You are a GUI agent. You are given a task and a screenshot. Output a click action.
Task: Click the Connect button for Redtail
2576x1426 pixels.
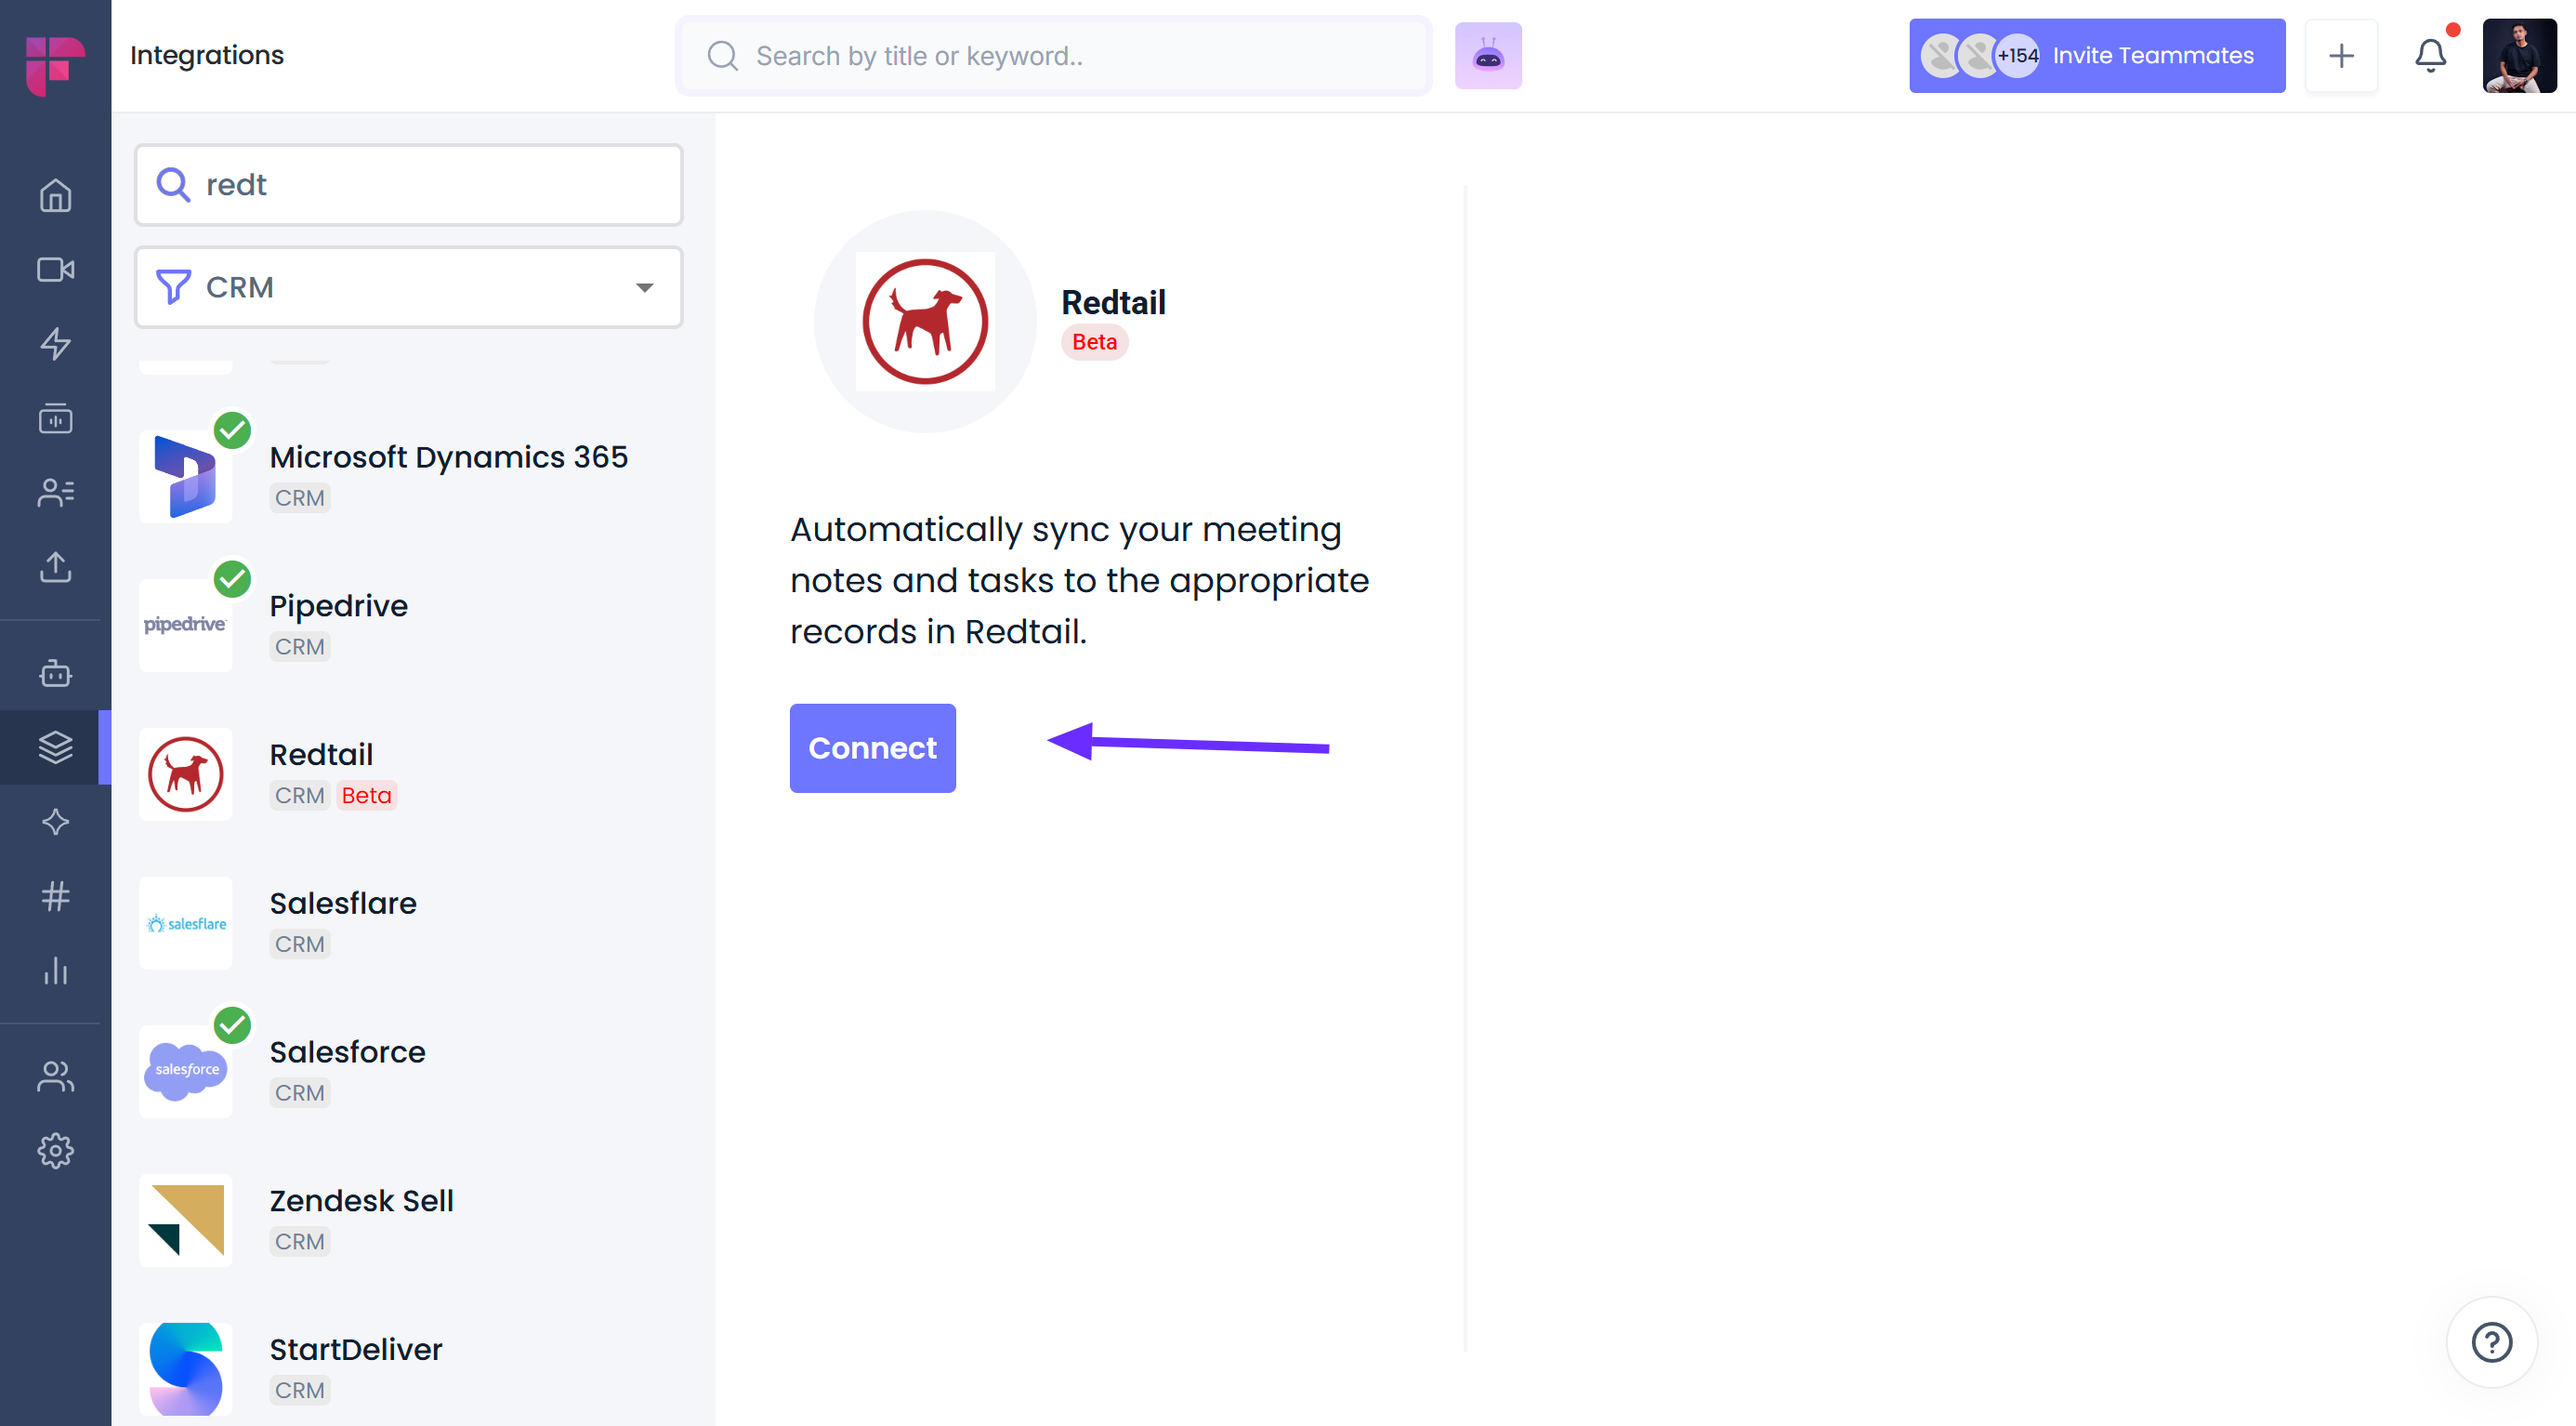point(872,748)
